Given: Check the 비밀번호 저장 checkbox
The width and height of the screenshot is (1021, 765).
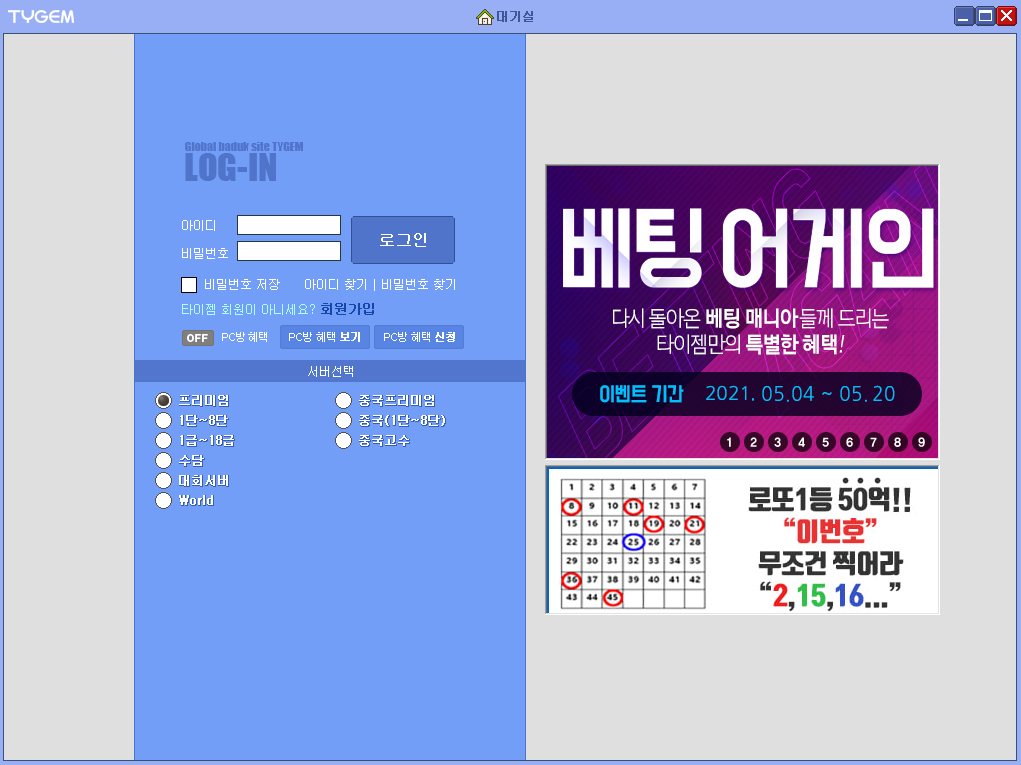Looking at the screenshot, I should (189, 285).
